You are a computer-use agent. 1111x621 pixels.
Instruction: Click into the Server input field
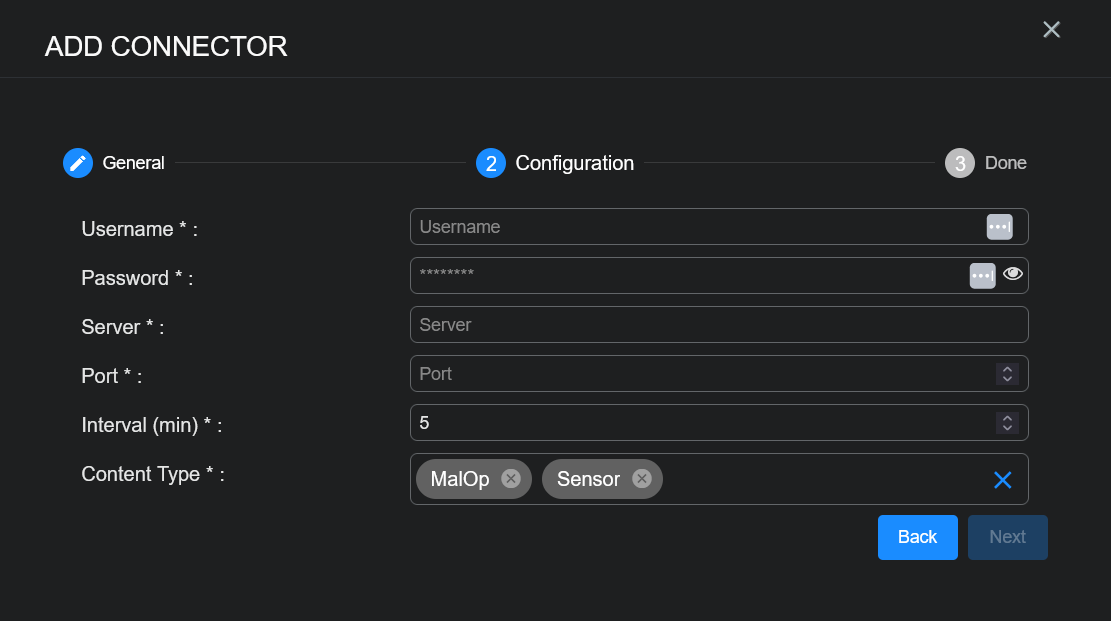(x=718, y=325)
